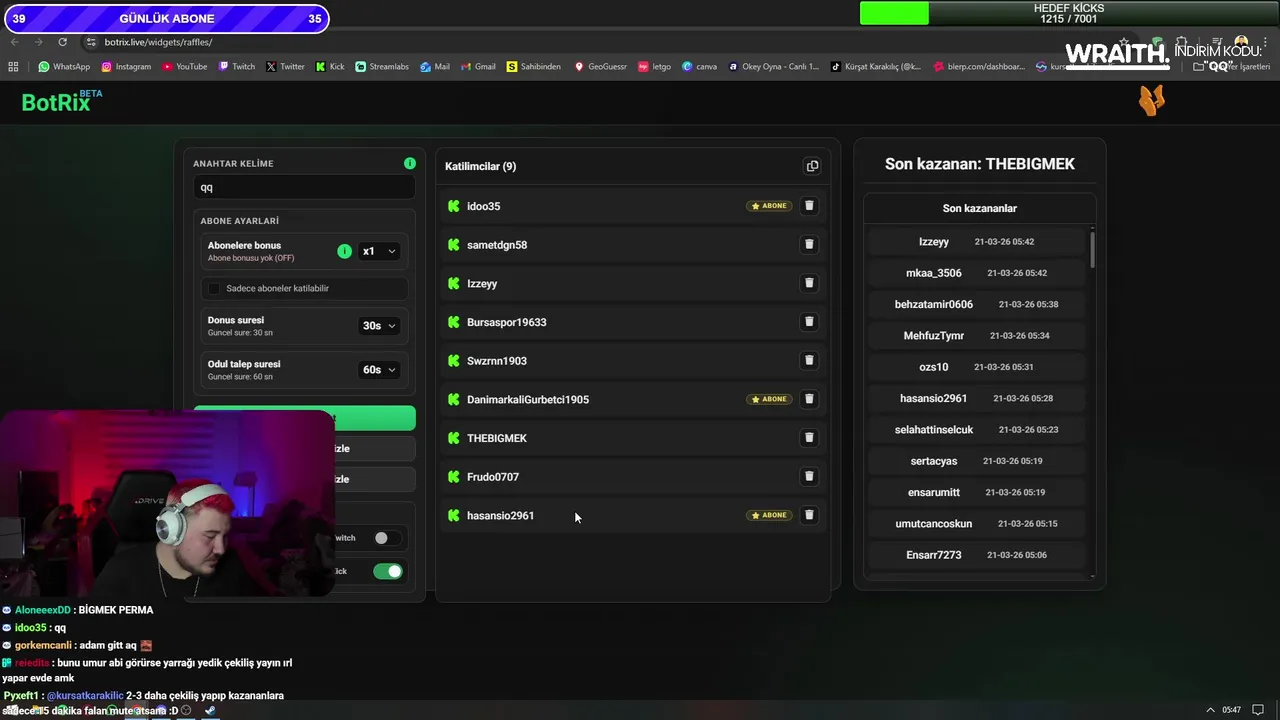The height and width of the screenshot is (720, 1280).
Task: Open the Kick bookmark
Action: click(x=330, y=67)
